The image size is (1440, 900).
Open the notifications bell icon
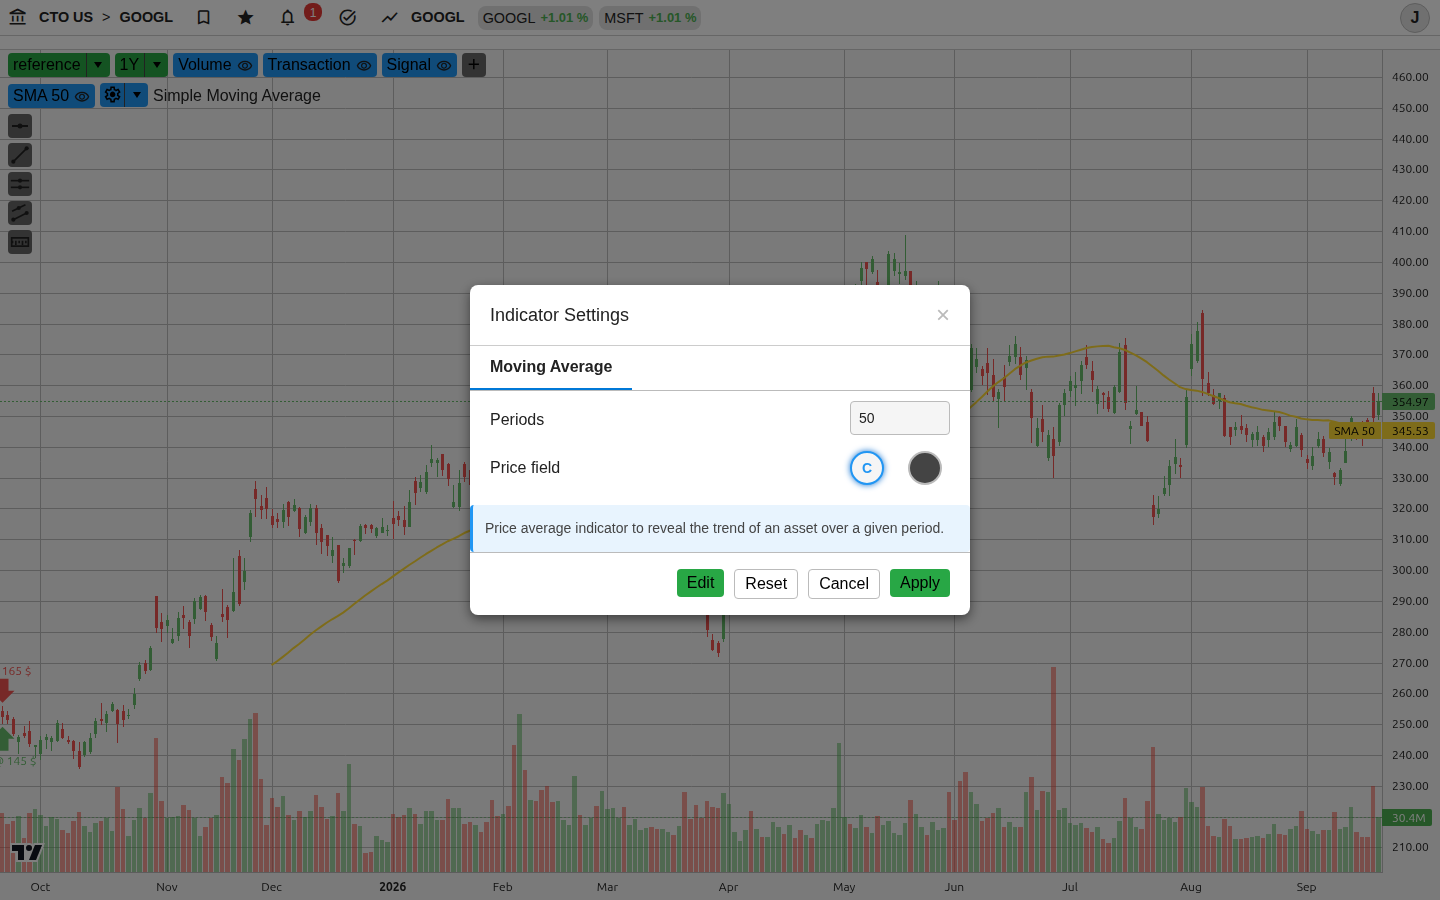(x=288, y=17)
